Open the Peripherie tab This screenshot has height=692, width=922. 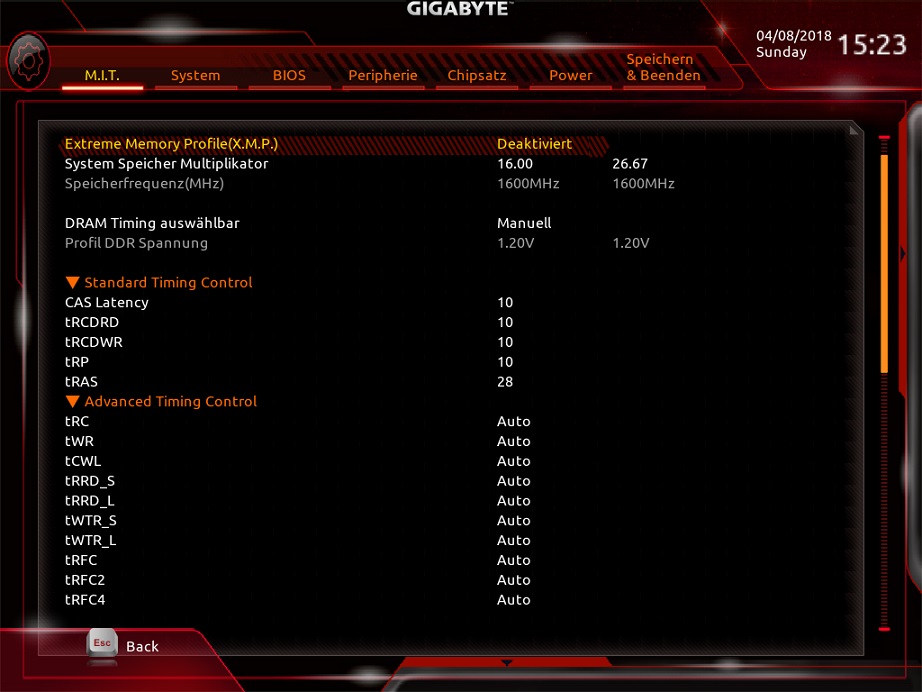pyautogui.click(x=383, y=75)
